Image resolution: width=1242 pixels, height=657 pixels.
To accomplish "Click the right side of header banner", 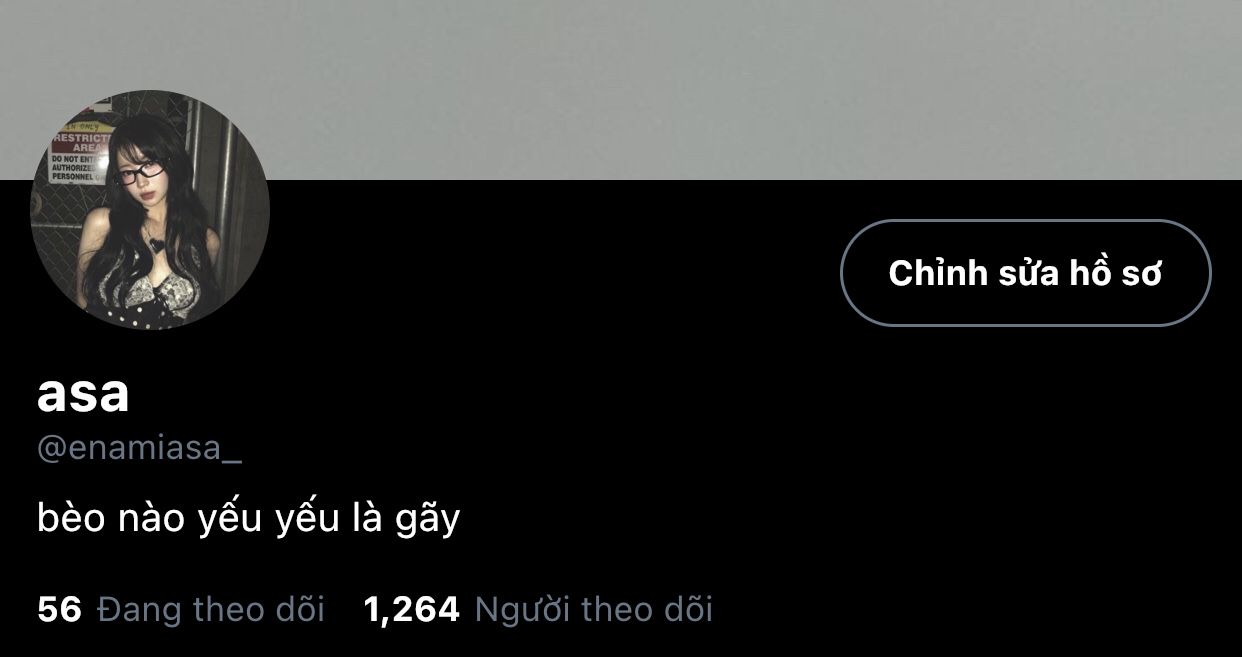I will [x=1000, y=90].
